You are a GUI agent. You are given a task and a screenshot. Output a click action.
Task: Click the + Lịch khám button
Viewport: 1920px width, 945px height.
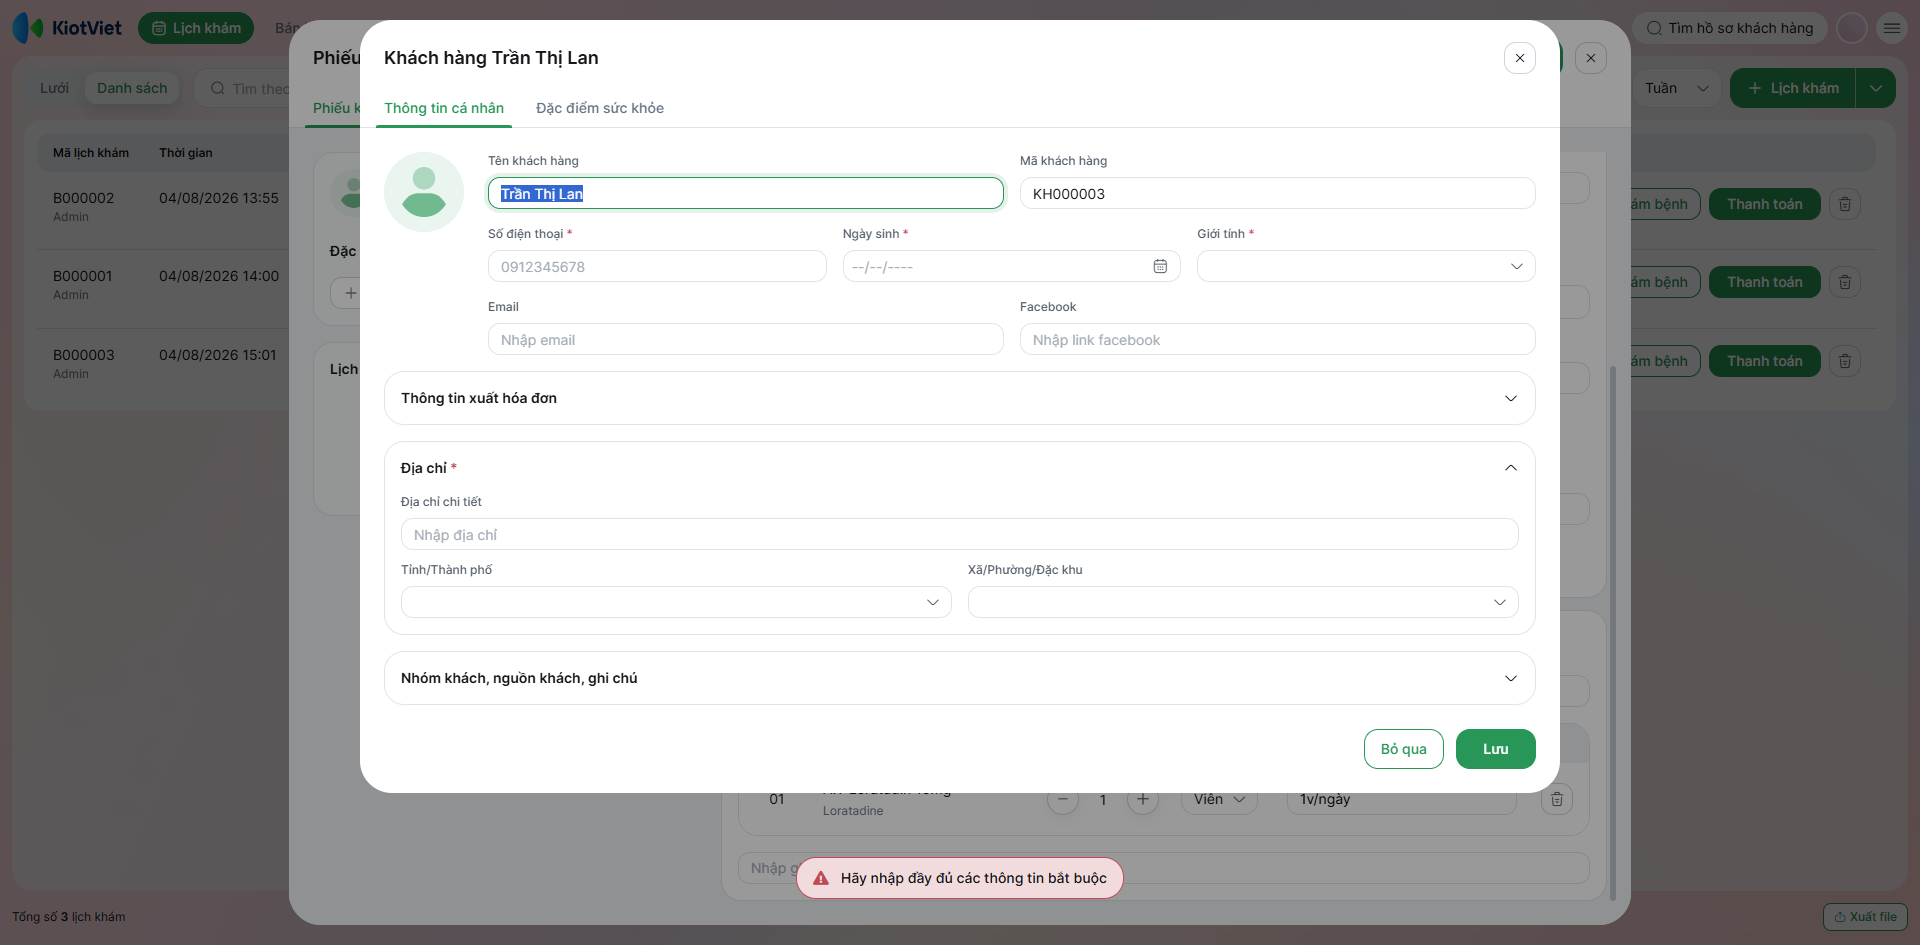pos(1793,88)
